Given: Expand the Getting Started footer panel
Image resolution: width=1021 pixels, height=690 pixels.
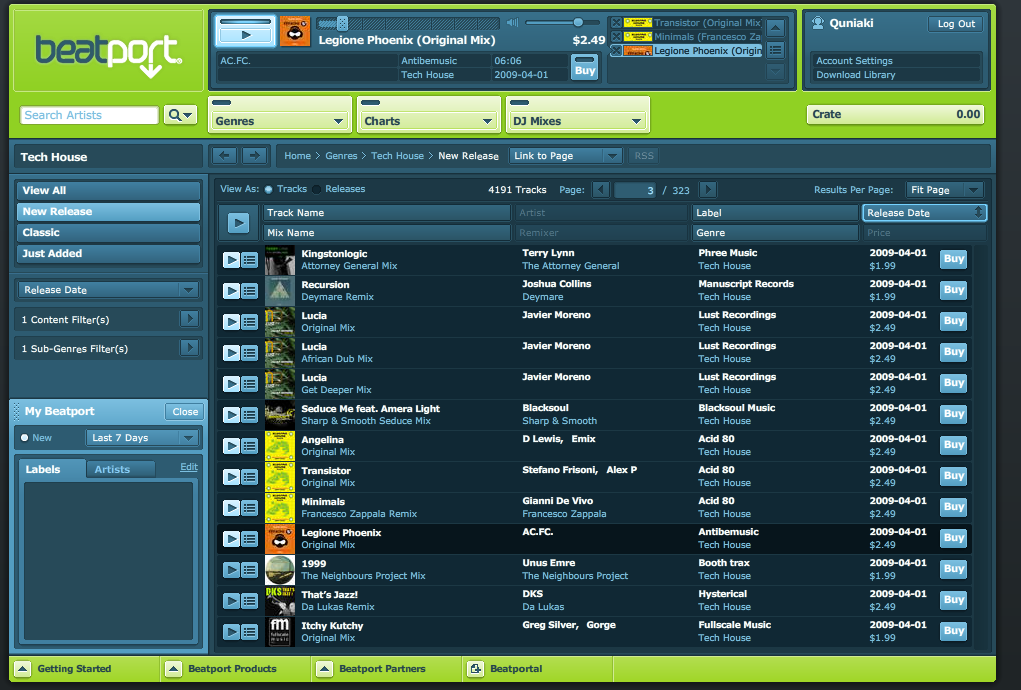Looking at the screenshot, I should (x=22, y=669).
